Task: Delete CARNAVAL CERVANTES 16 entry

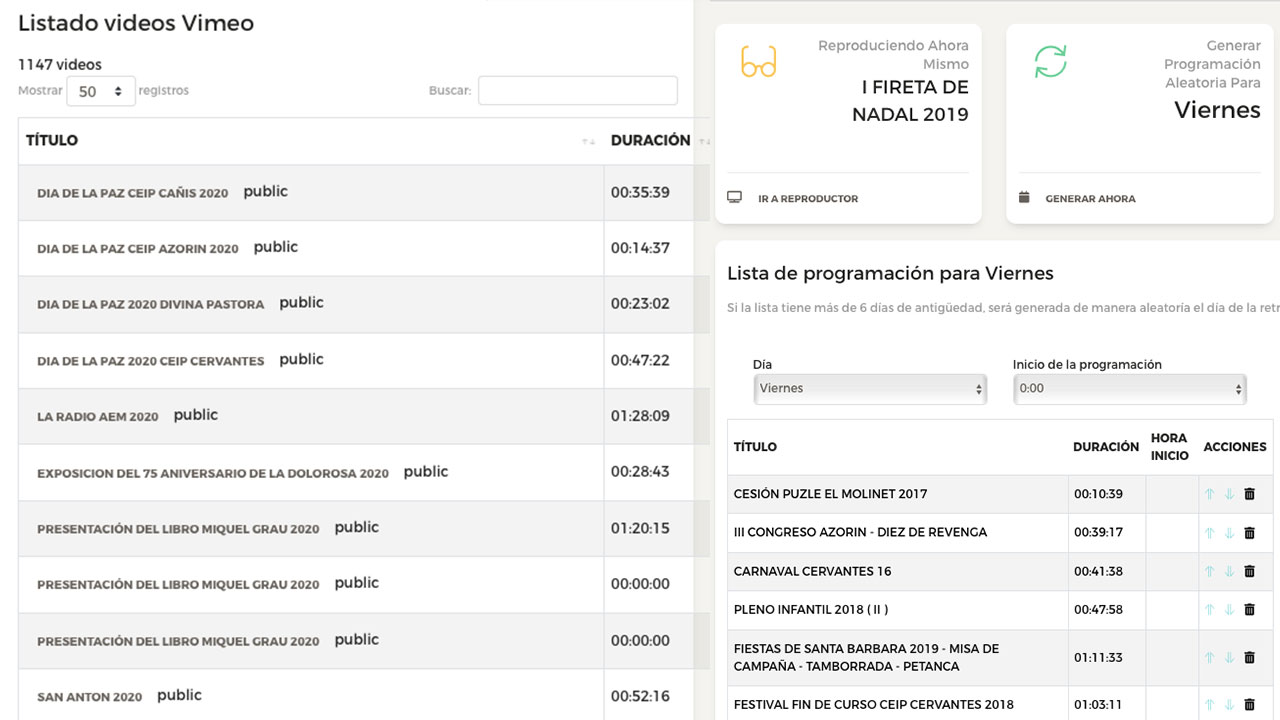Action: (x=1249, y=572)
